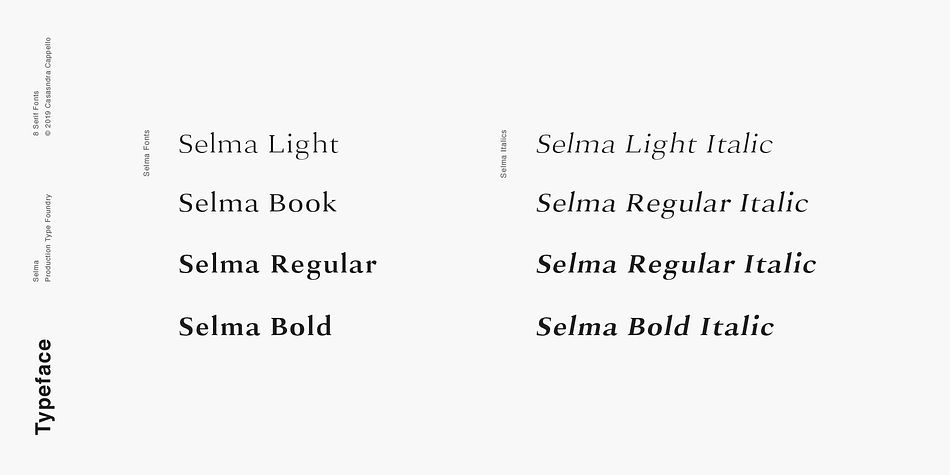
Task: Pick the Selma Bold font sample
Action: 255,326
